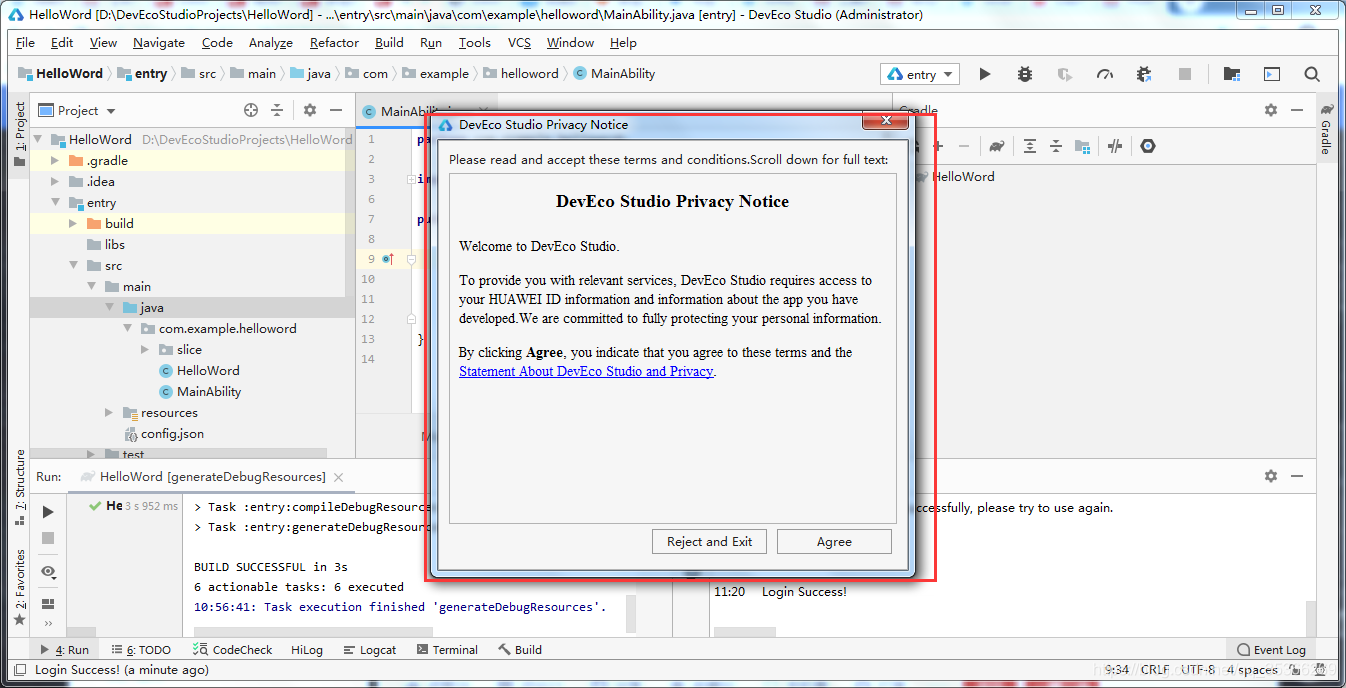This screenshot has width=1346, height=688.
Task: Open the Refactor menu
Action: [334, 42]
